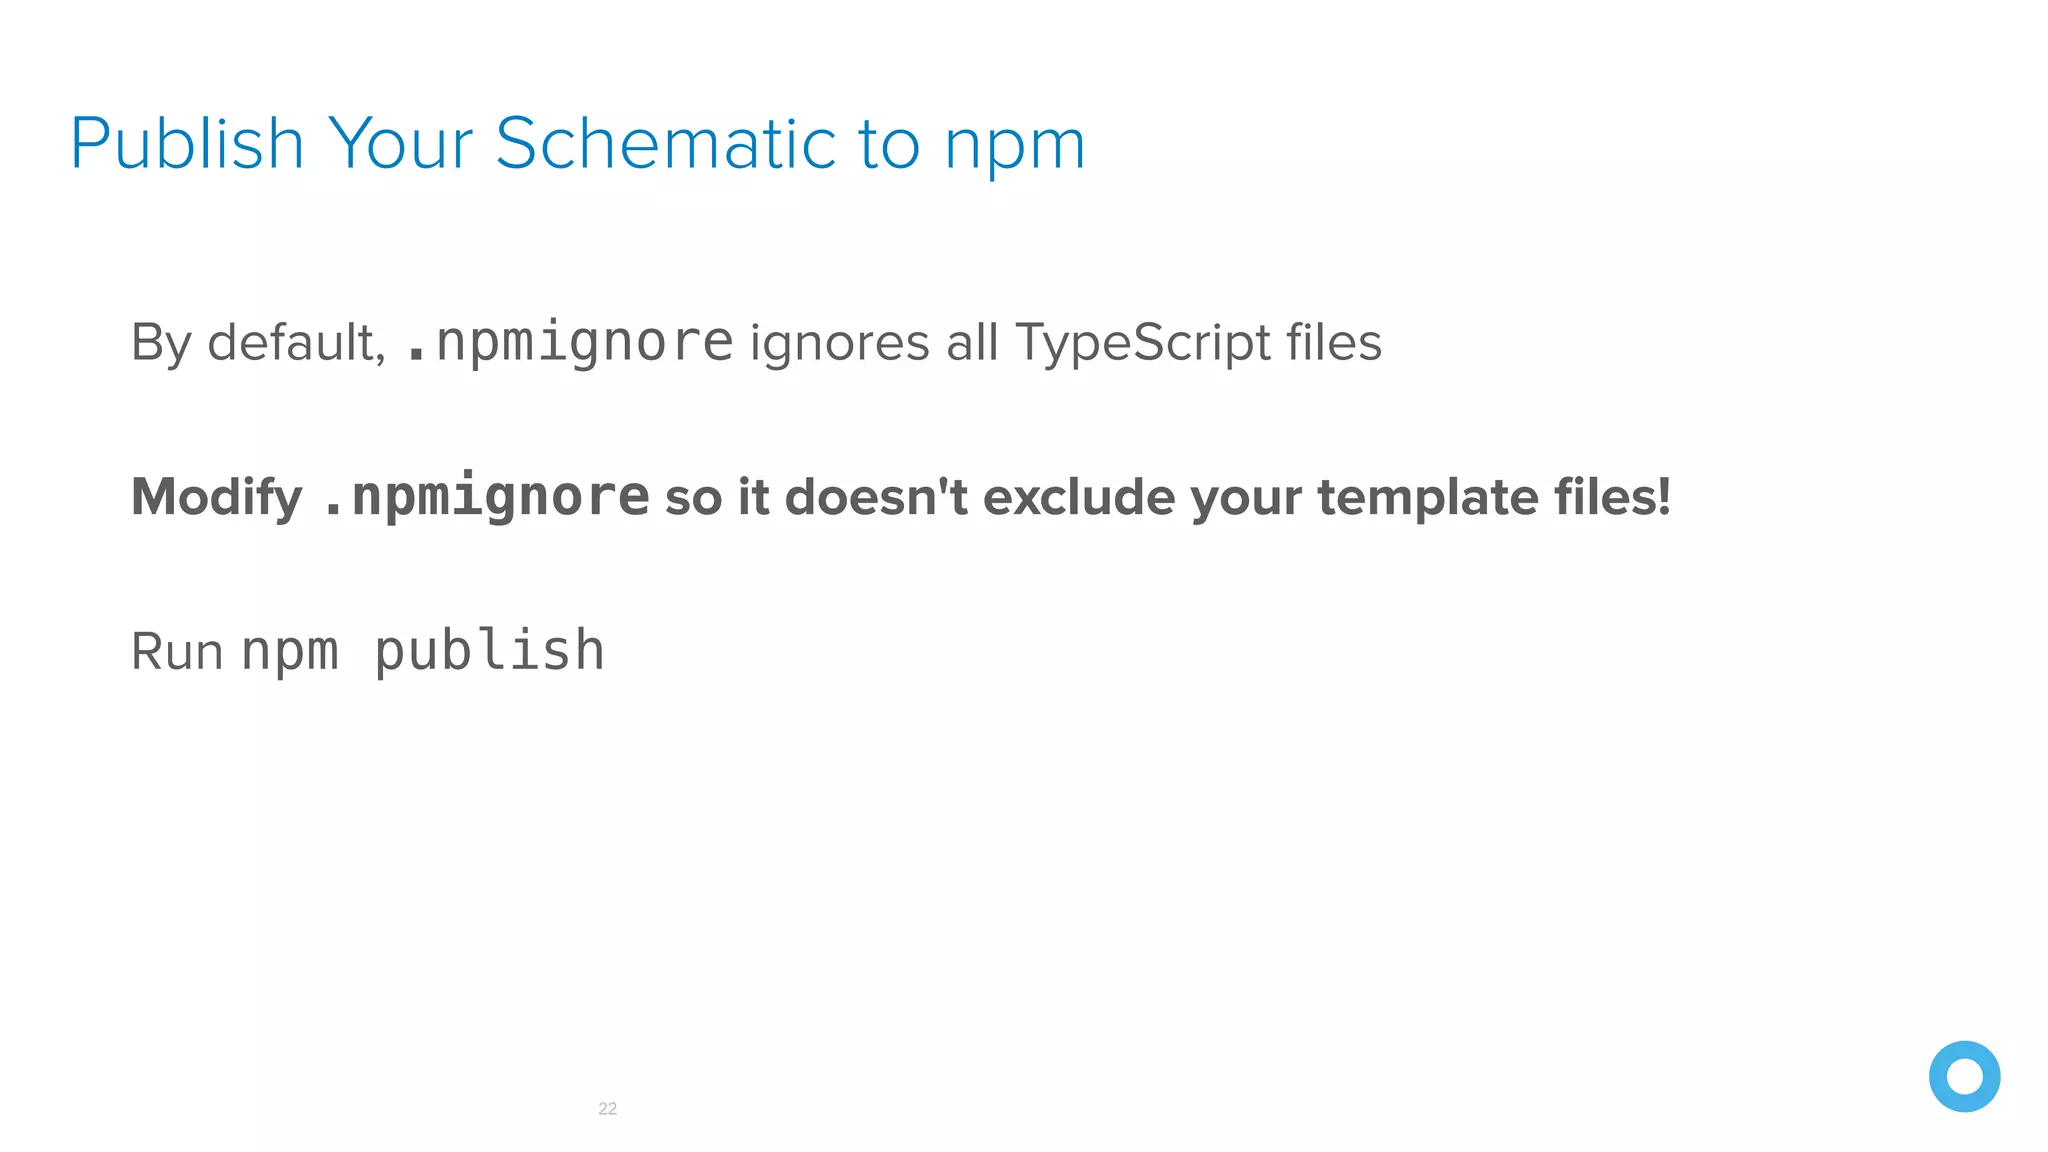Select the bold .npmignore code text
The height and width of the screenshot is (1152, 2048).
(x=485, y=497)
